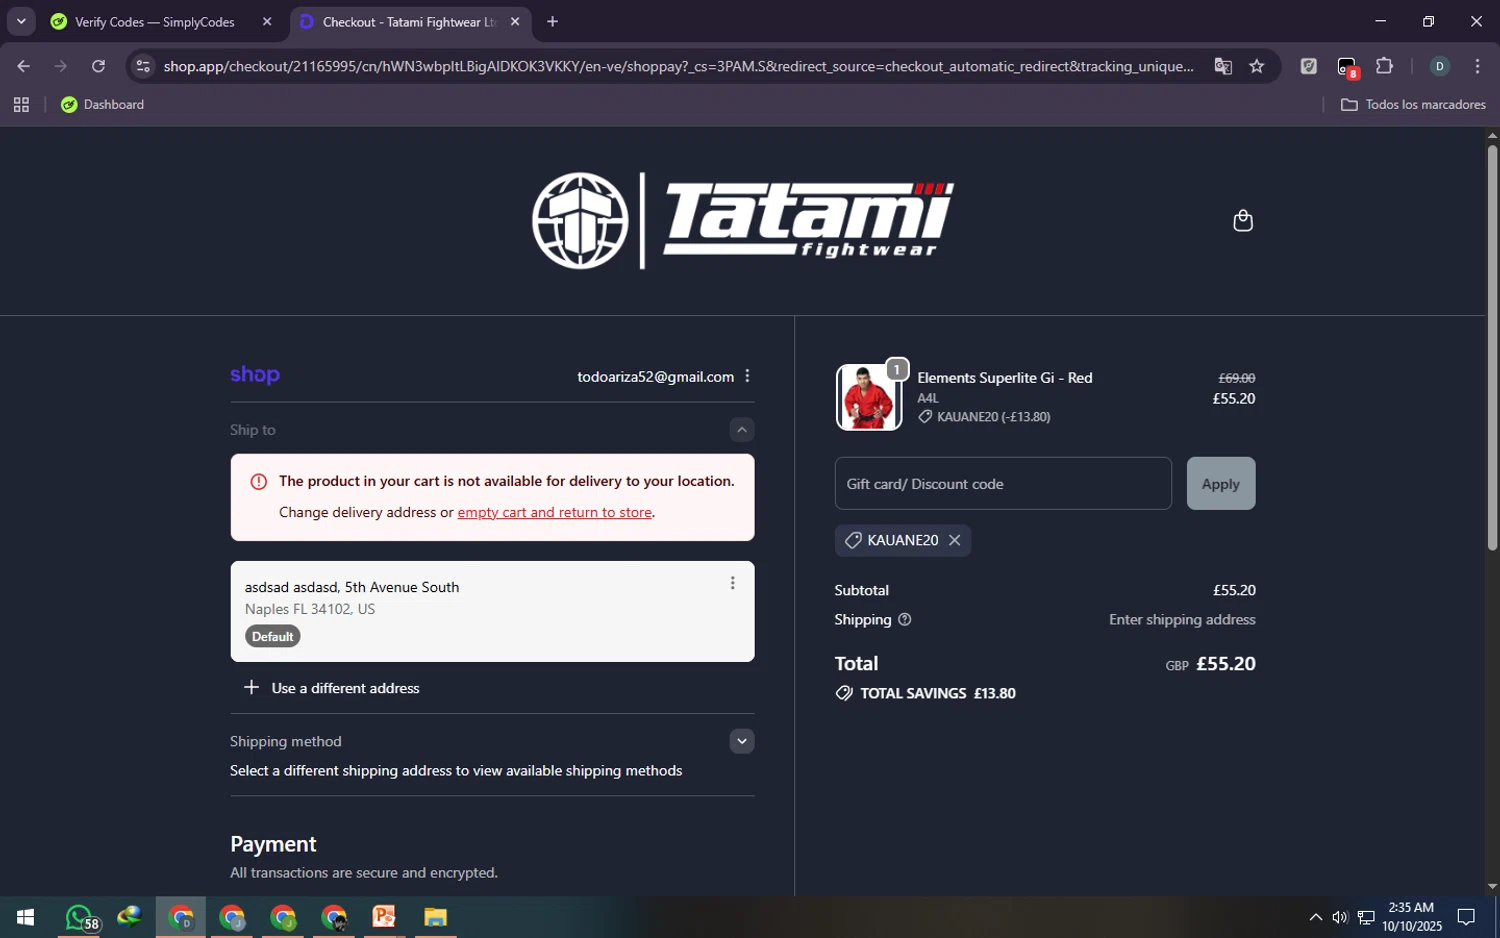The height and width of the screenshot is (938, 1500).
Task: Open the Dashboard bookmark
Action: click(x=102, y=104)
